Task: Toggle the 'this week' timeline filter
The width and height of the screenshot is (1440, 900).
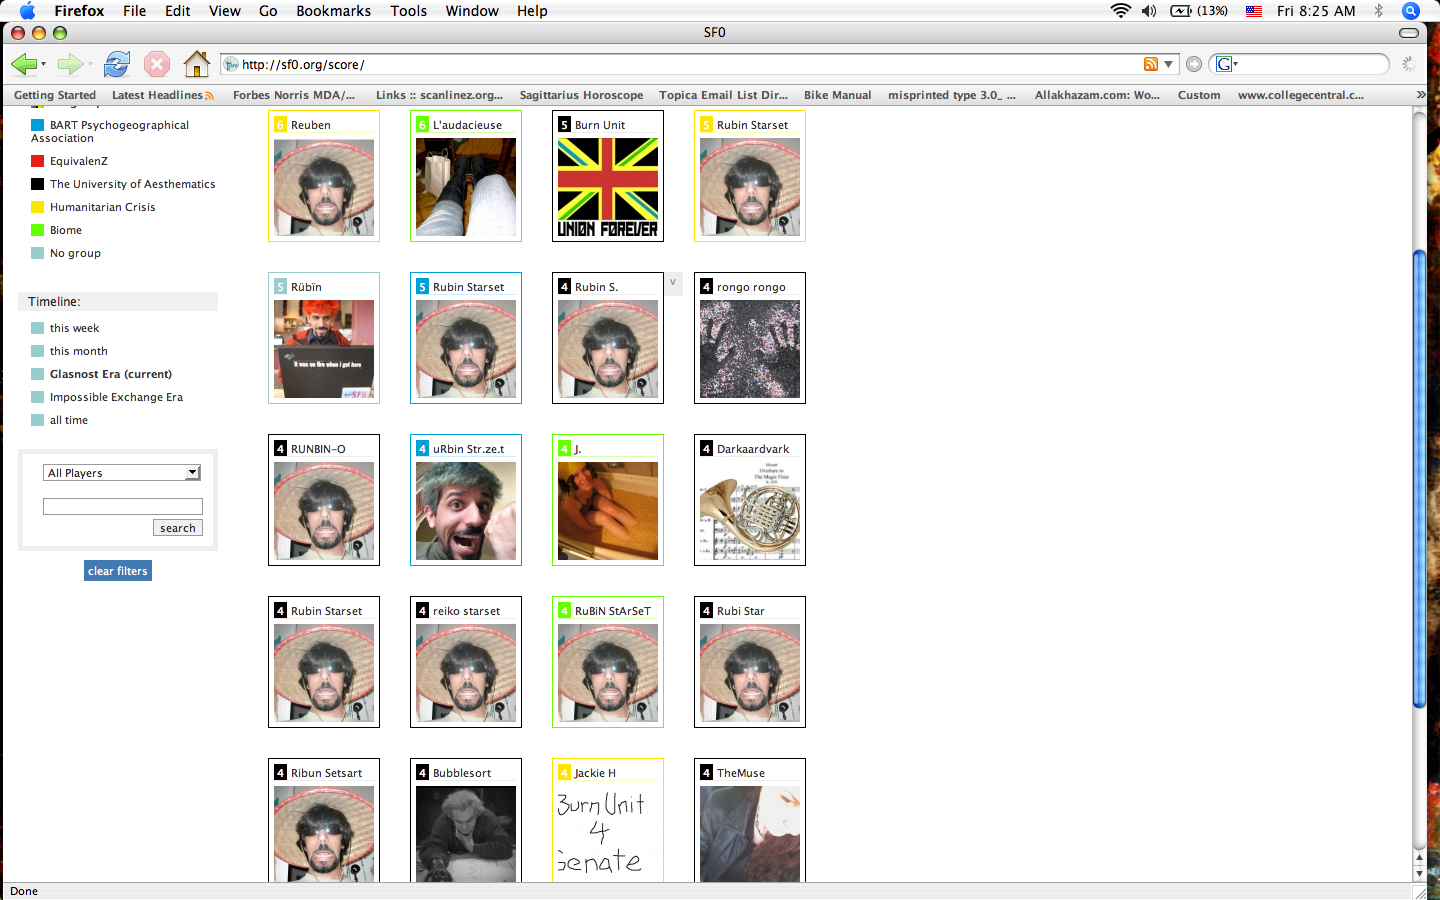Action: coord(37,328)
